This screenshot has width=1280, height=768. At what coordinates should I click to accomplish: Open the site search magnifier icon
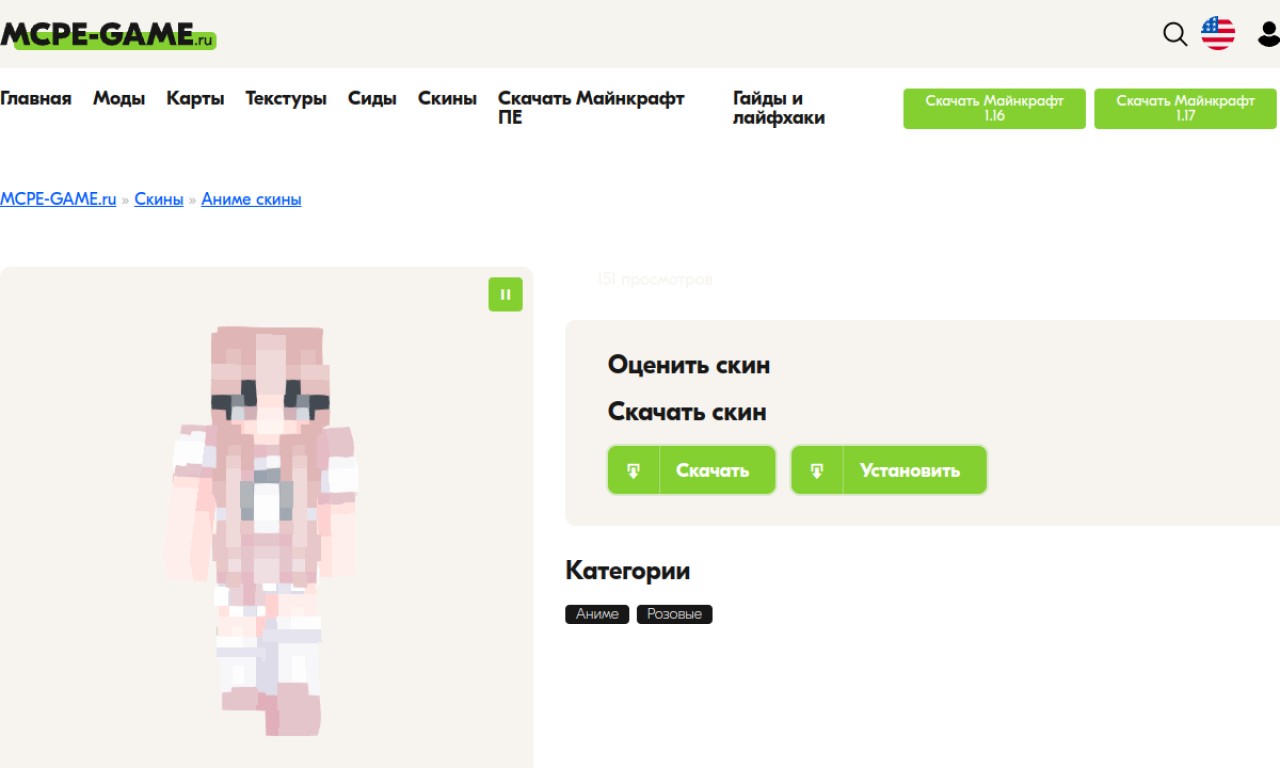point(1175,34)
